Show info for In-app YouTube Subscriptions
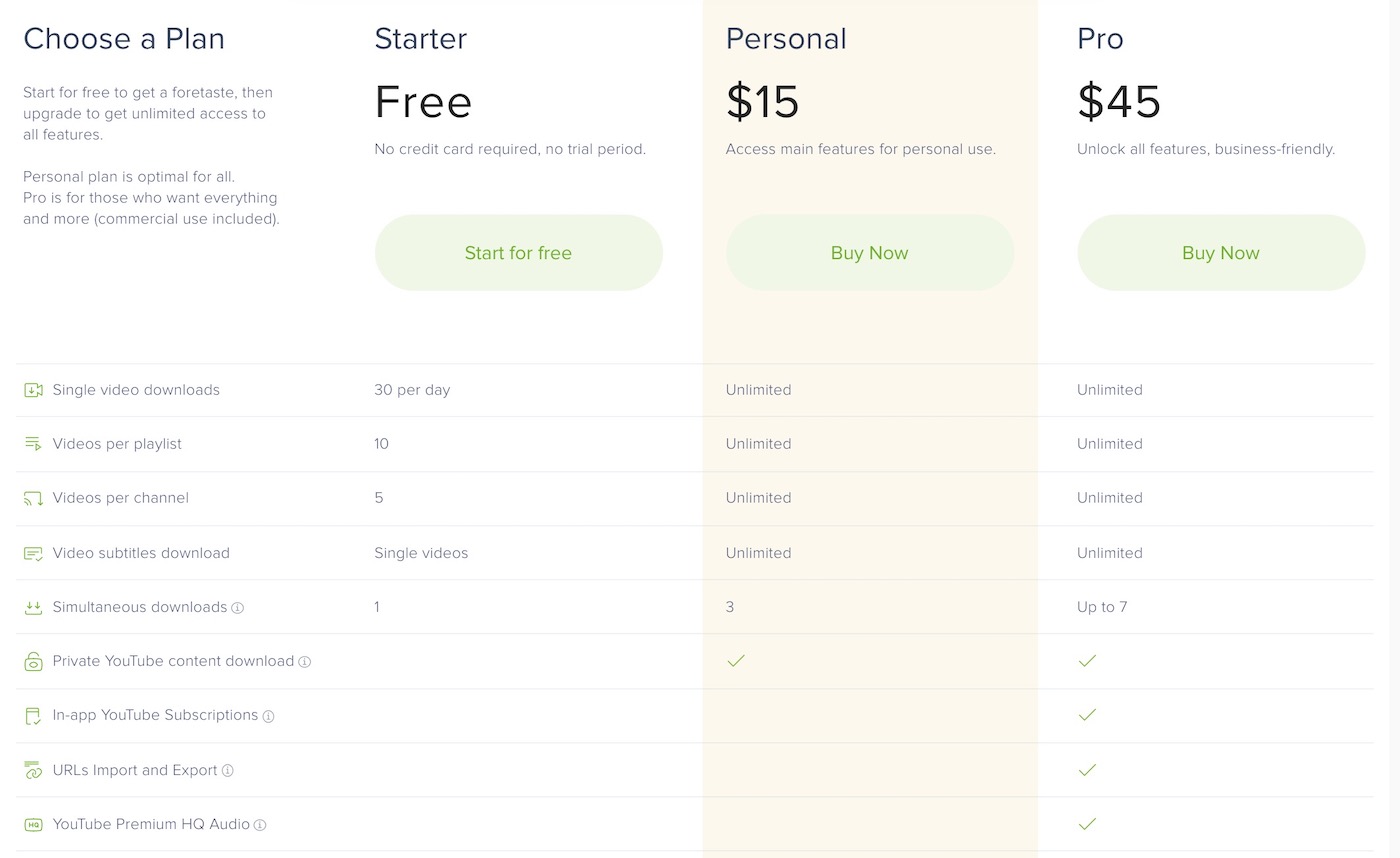This screenshot has width=1400, height=858. point(268,716)
